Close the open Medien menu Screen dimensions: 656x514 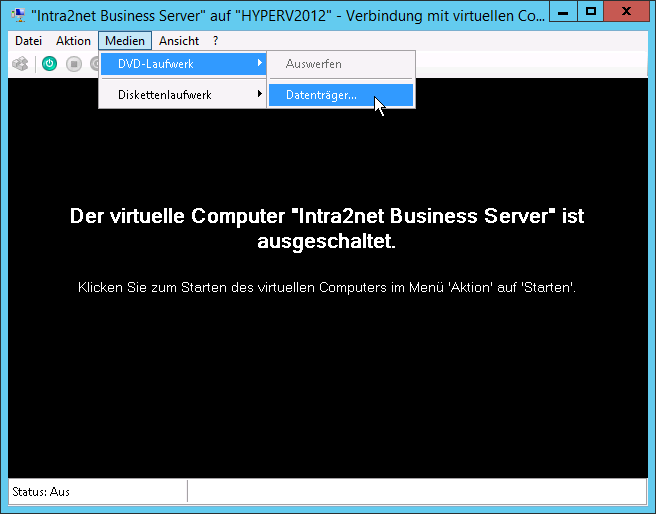[x=125, y=41]
